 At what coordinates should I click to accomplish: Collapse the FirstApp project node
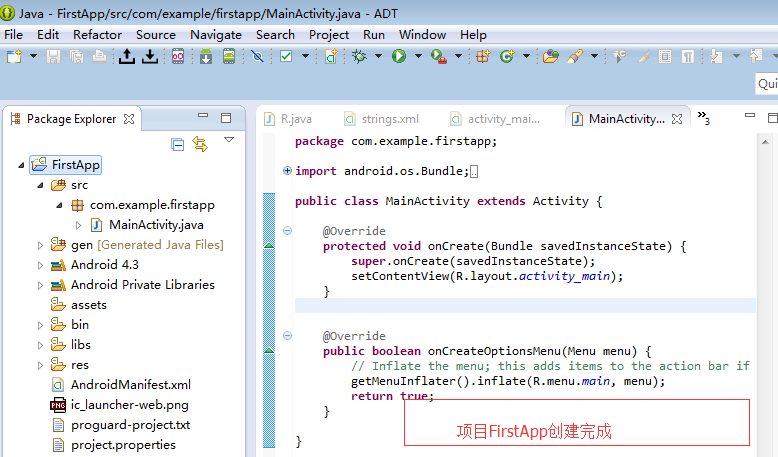21,165
